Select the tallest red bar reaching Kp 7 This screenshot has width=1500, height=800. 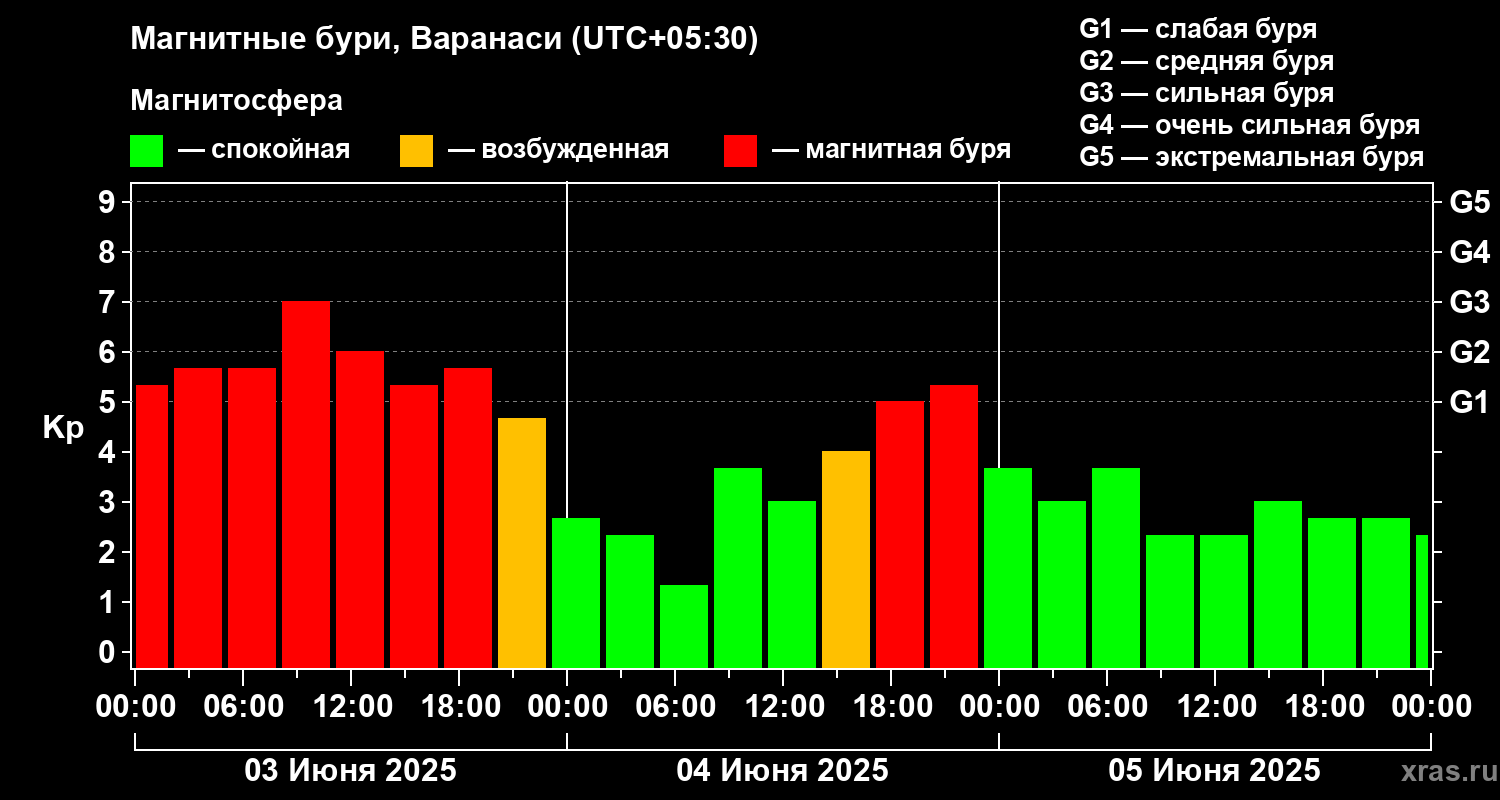coord(306,485)
